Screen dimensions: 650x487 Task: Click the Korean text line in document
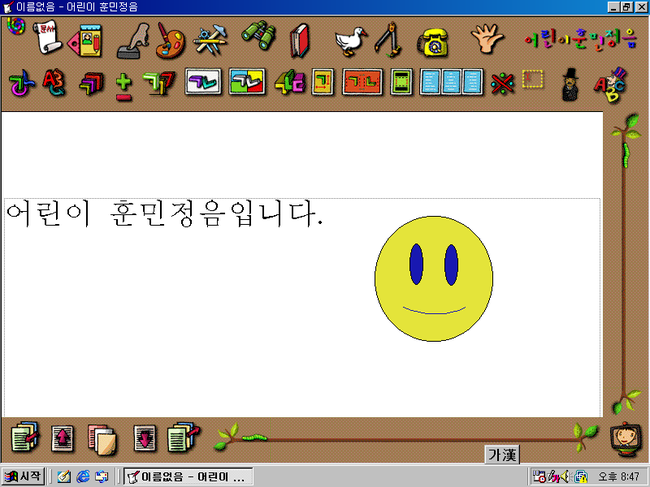coord(165,214)
